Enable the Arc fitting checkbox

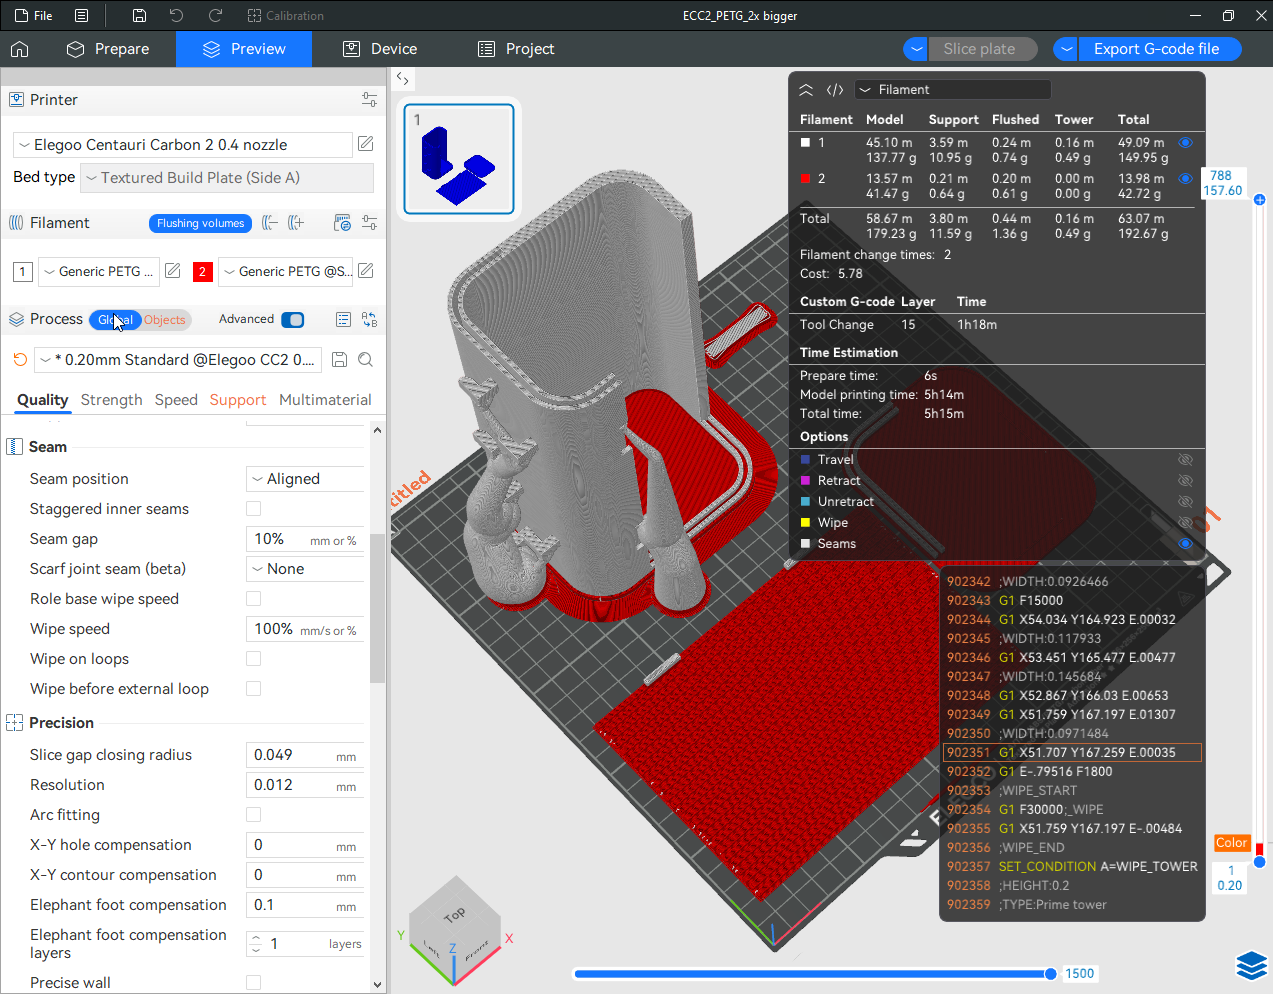click(x=254, y=815)
